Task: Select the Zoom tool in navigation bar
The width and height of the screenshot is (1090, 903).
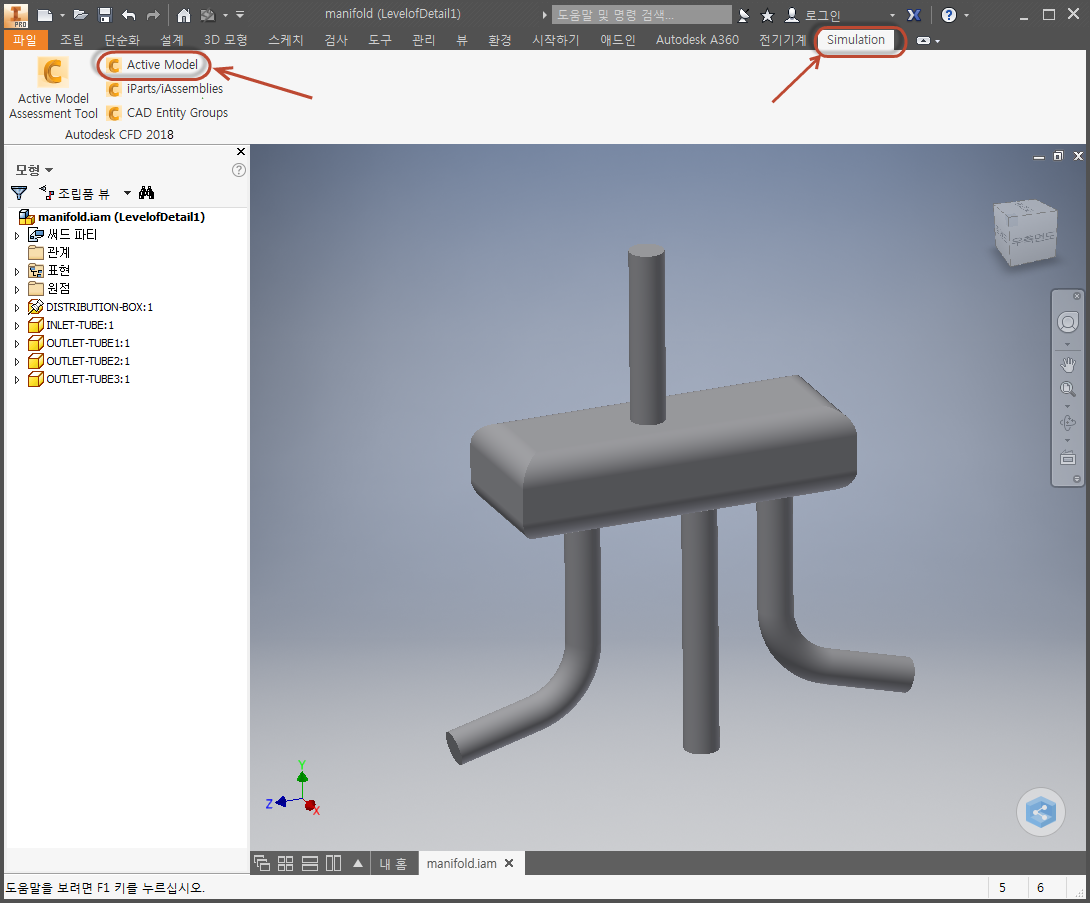Action: (1068, 389)
